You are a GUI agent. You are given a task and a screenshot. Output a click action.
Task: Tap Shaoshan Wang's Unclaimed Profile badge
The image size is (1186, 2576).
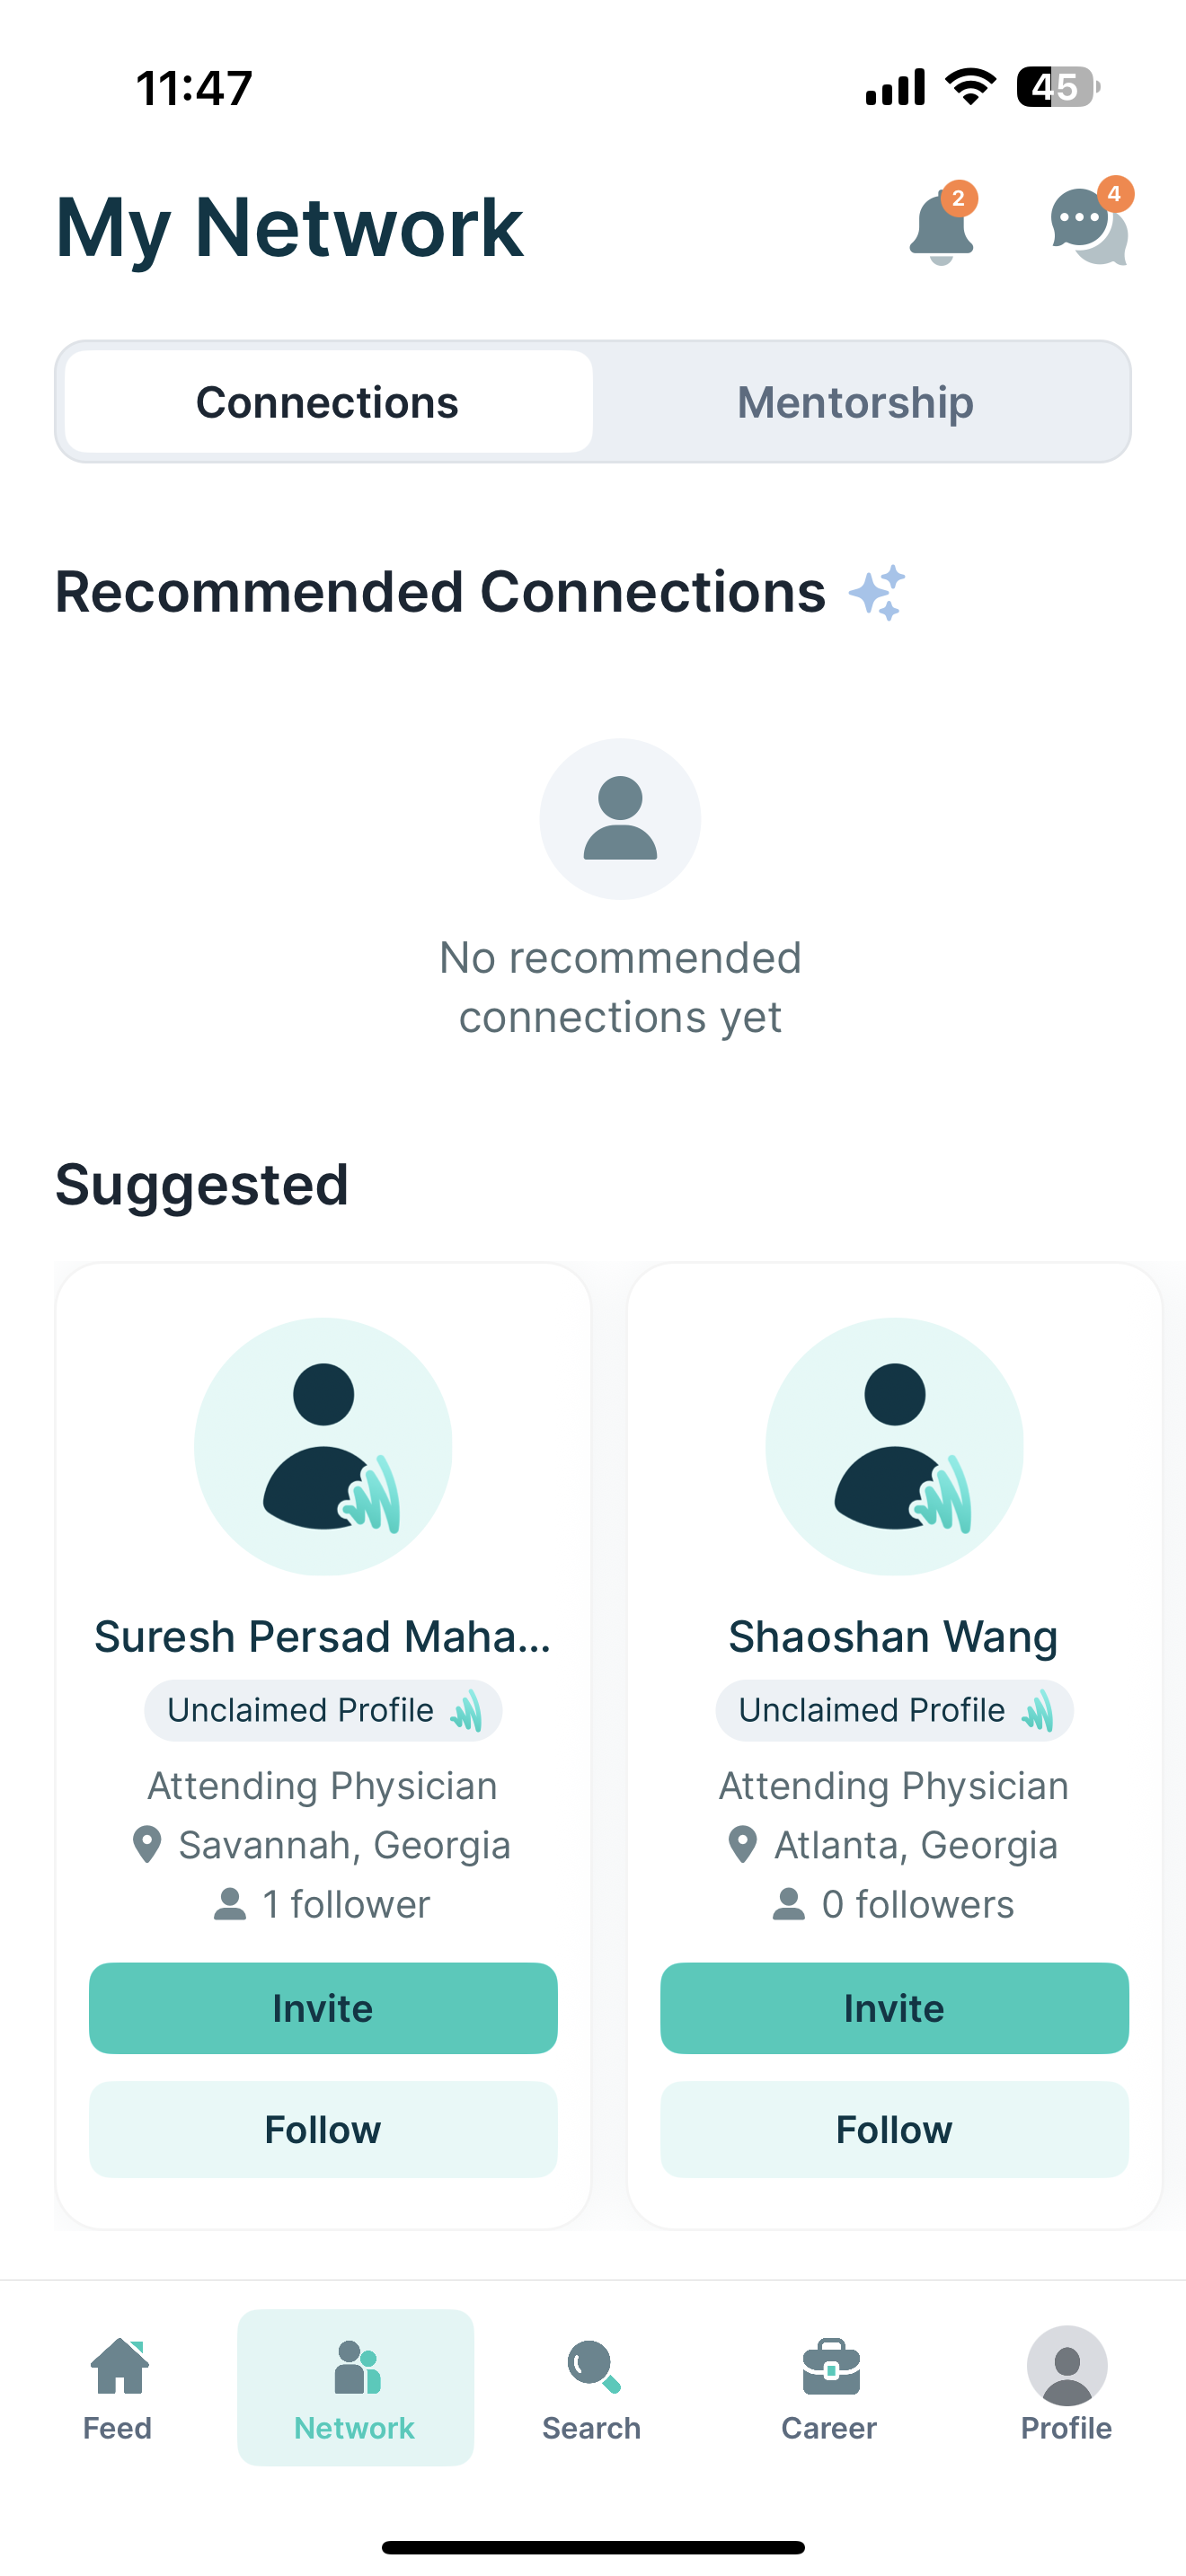894,1711
